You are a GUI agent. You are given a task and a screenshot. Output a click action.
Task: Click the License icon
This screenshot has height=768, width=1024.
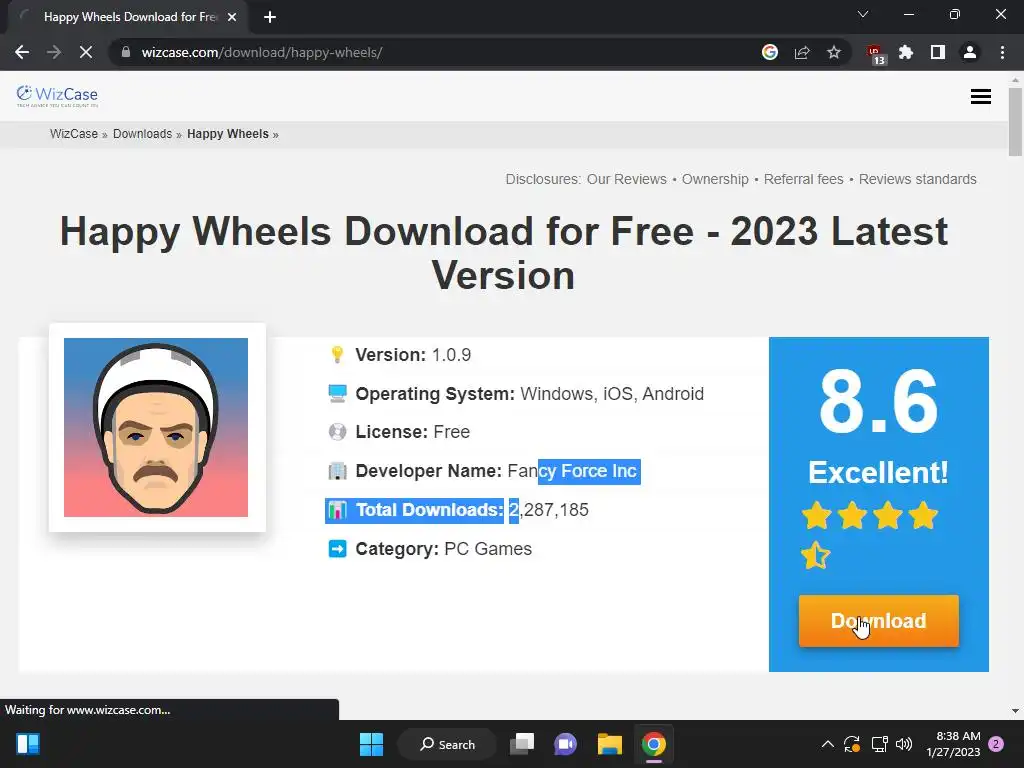click(x=337, y=432)
